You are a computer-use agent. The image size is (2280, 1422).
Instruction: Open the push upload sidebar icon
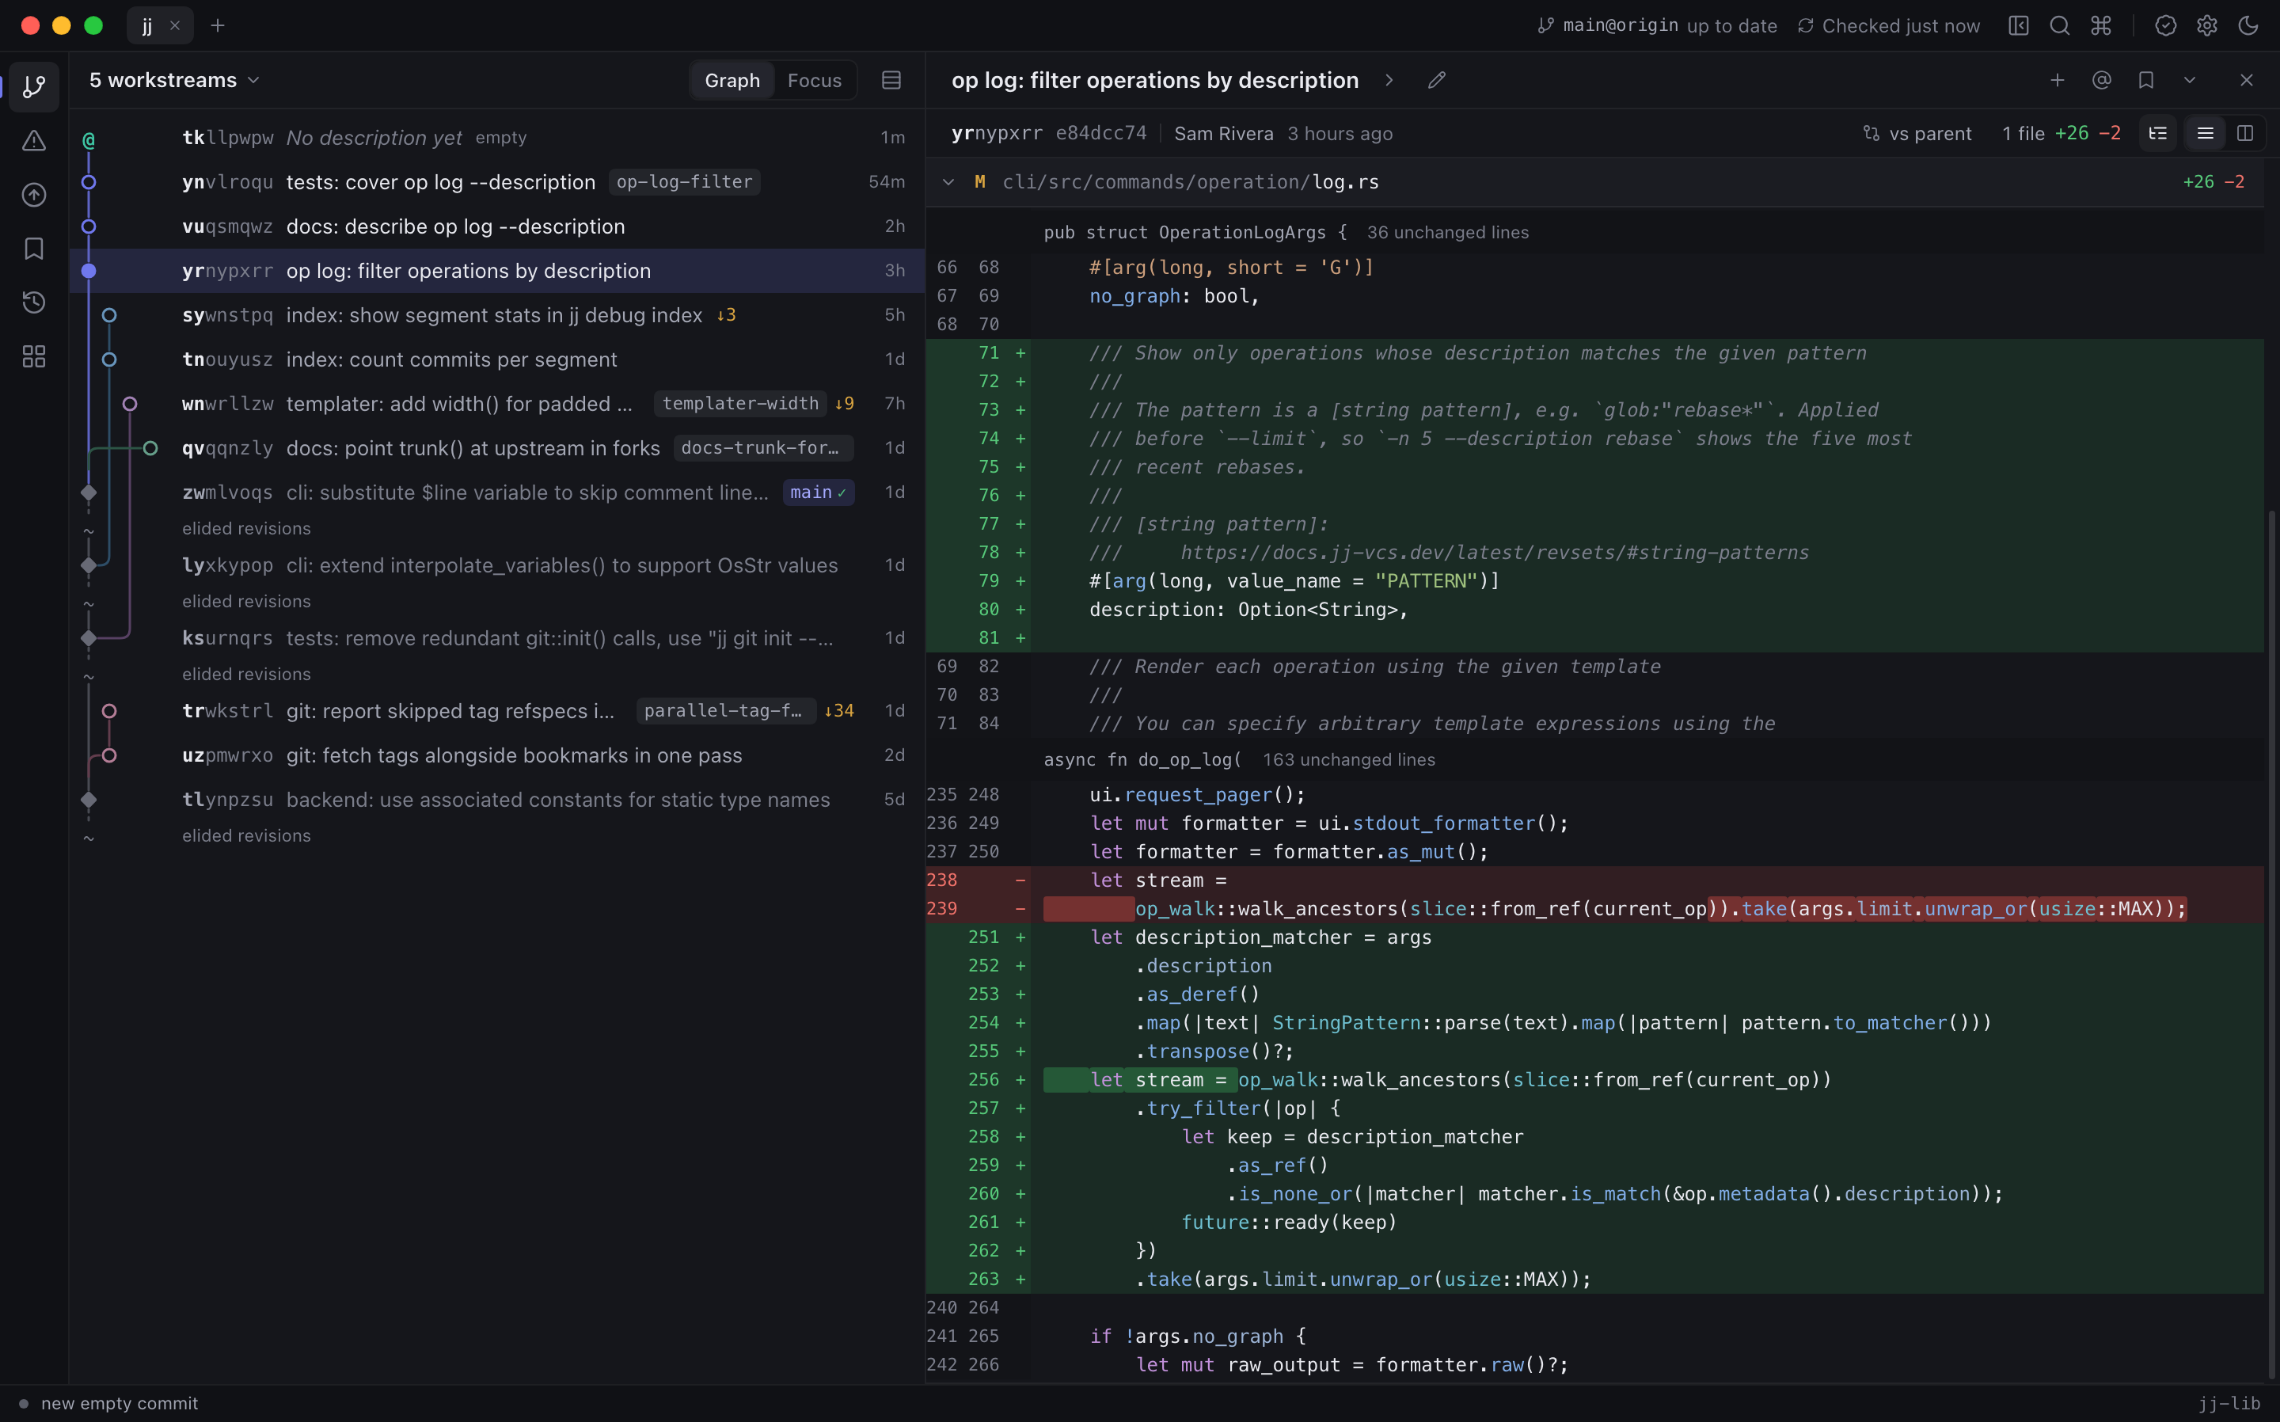34,195
